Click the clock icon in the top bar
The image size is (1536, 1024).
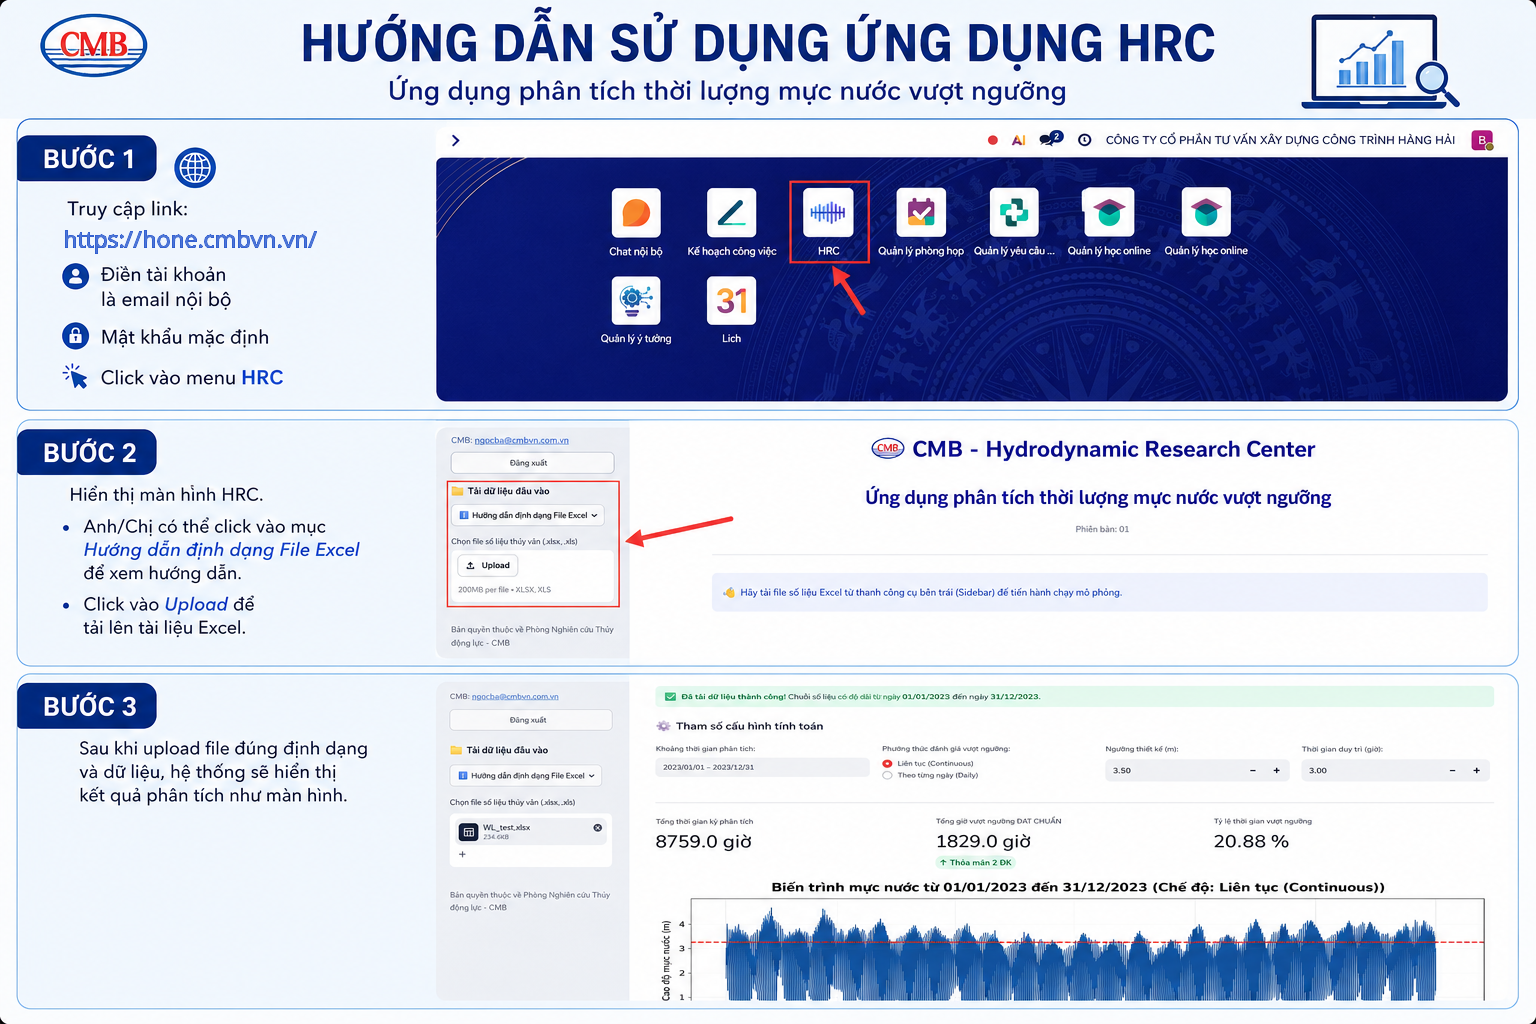tap(1084, 140)
